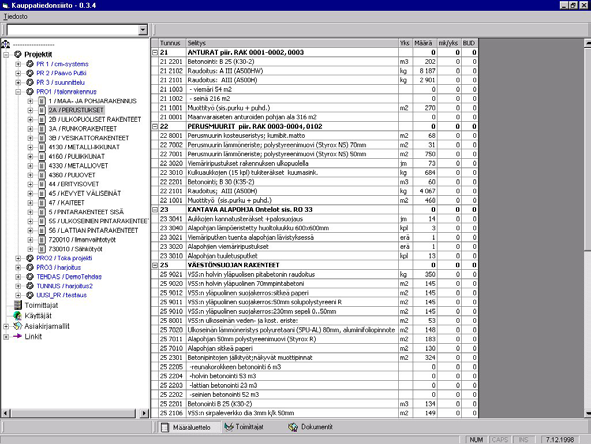This screenshot has height=444, width=591.
Task: Click the TUNNUS / harjoitus2 project icon
Action: tap(30, 286)
